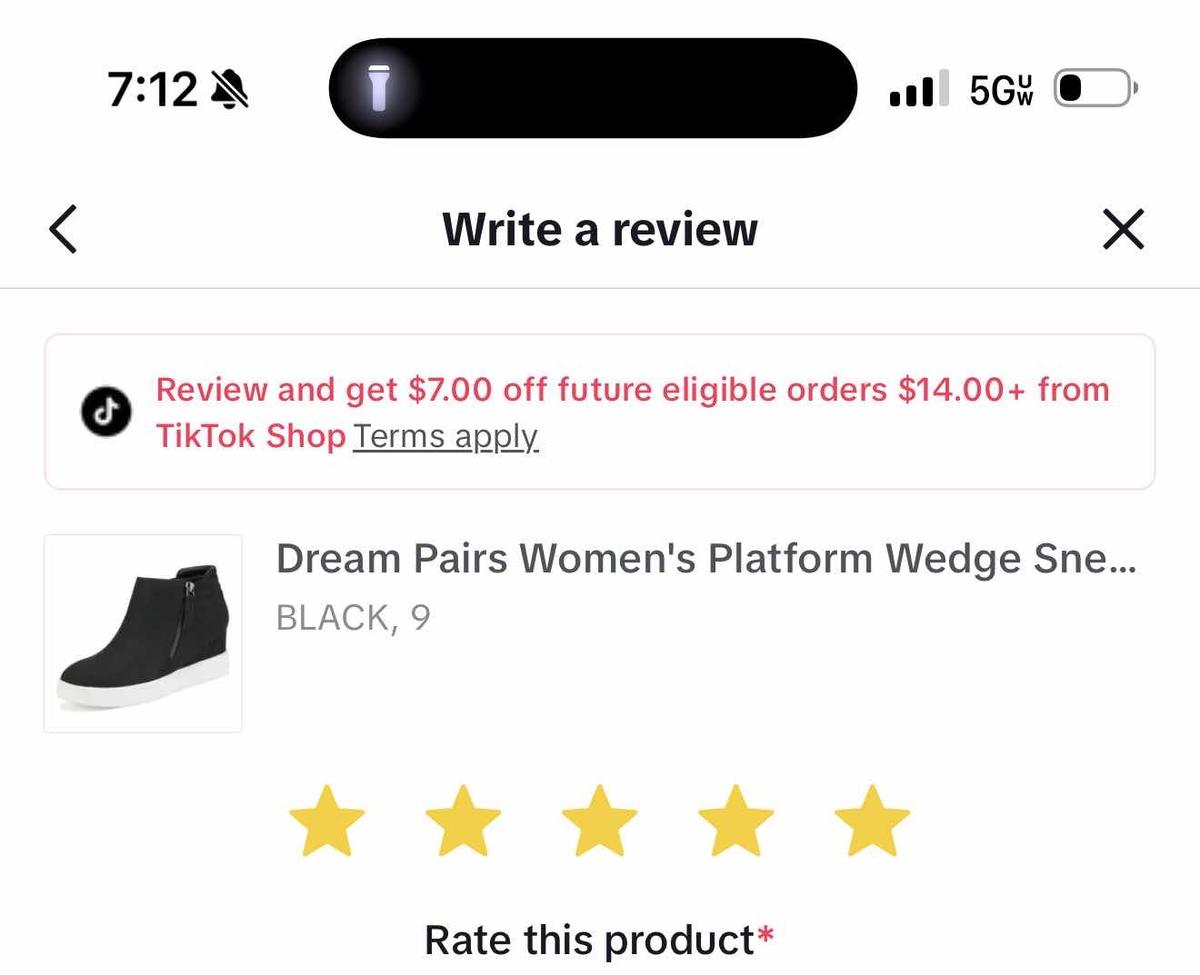Tap the back chevron to return
This screenshot has height=975, width=1200.
point(62,228)
